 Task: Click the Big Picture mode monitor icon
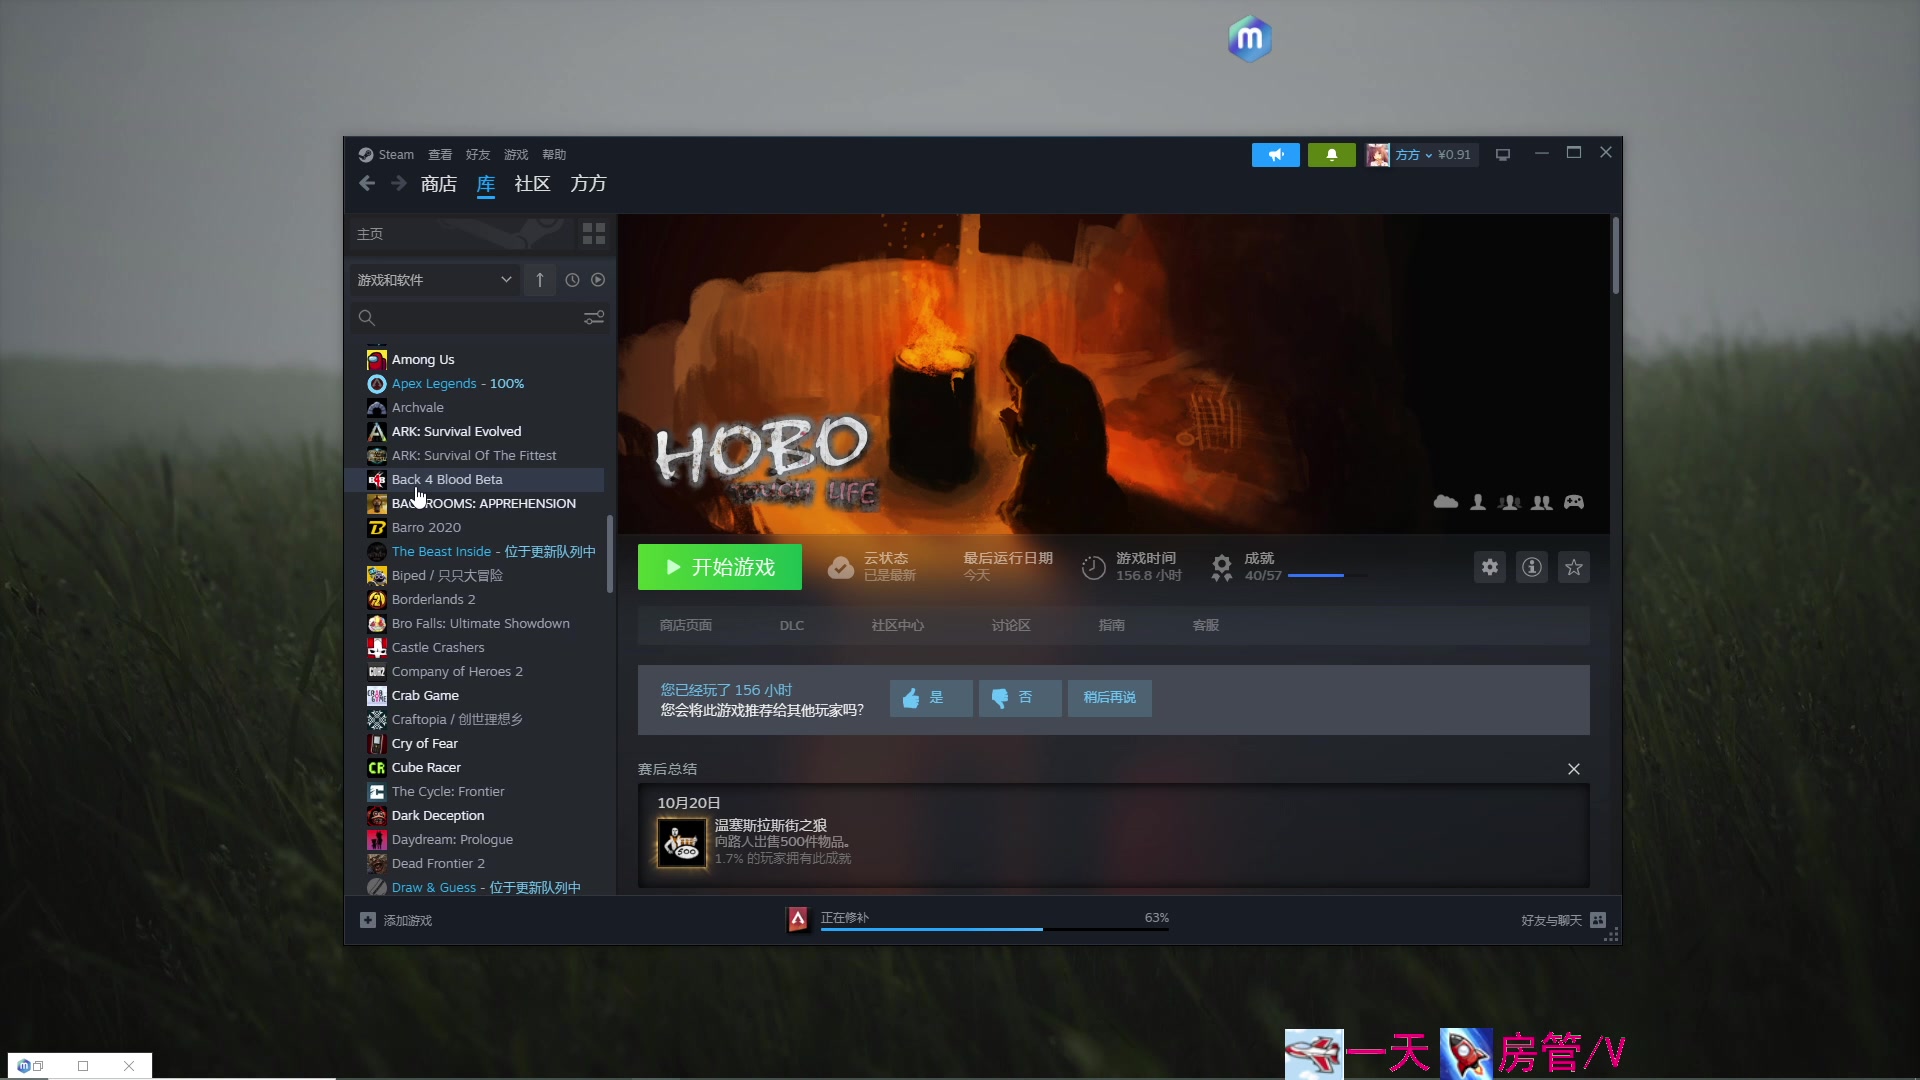pos(1502,155)
